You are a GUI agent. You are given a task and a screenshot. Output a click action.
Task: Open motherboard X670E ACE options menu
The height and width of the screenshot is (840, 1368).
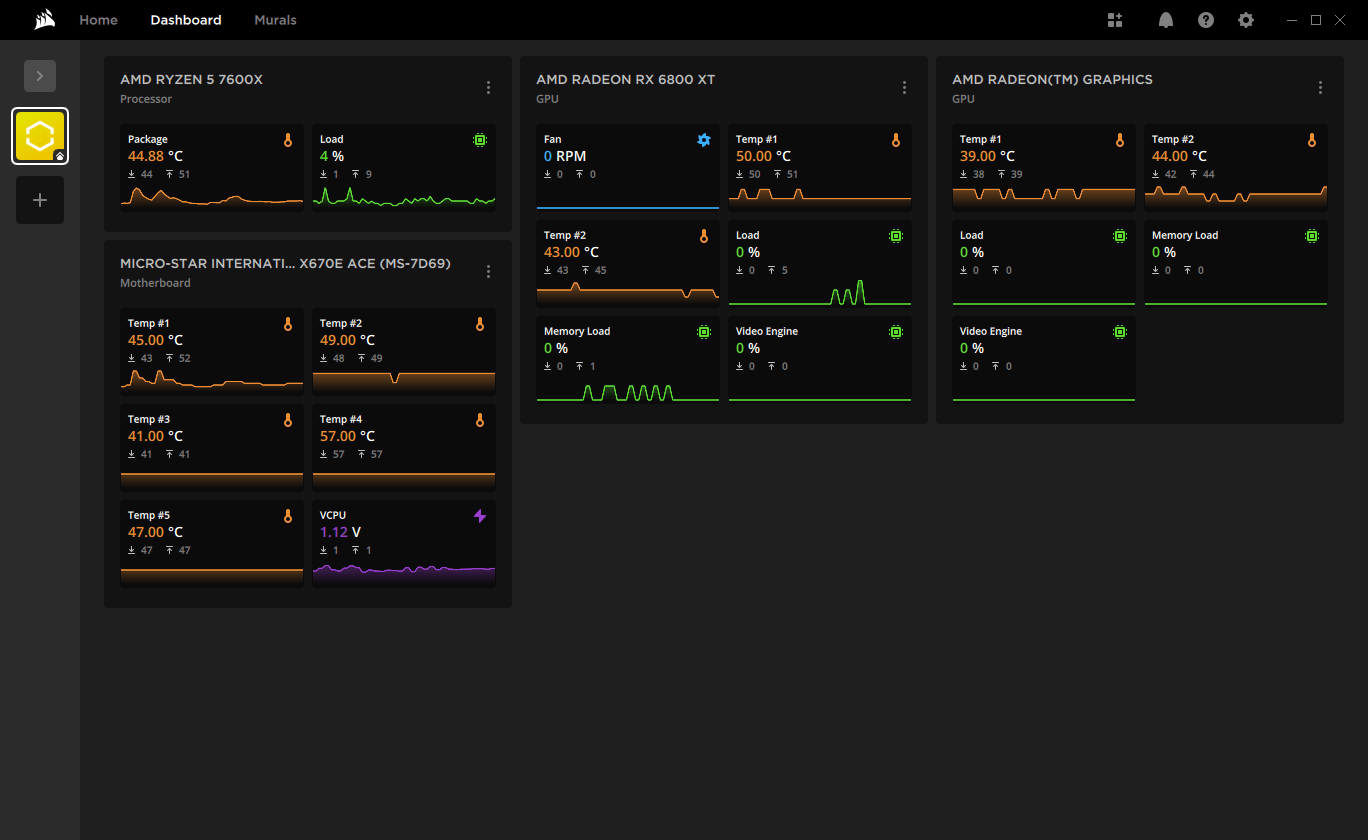coord(488,272)
